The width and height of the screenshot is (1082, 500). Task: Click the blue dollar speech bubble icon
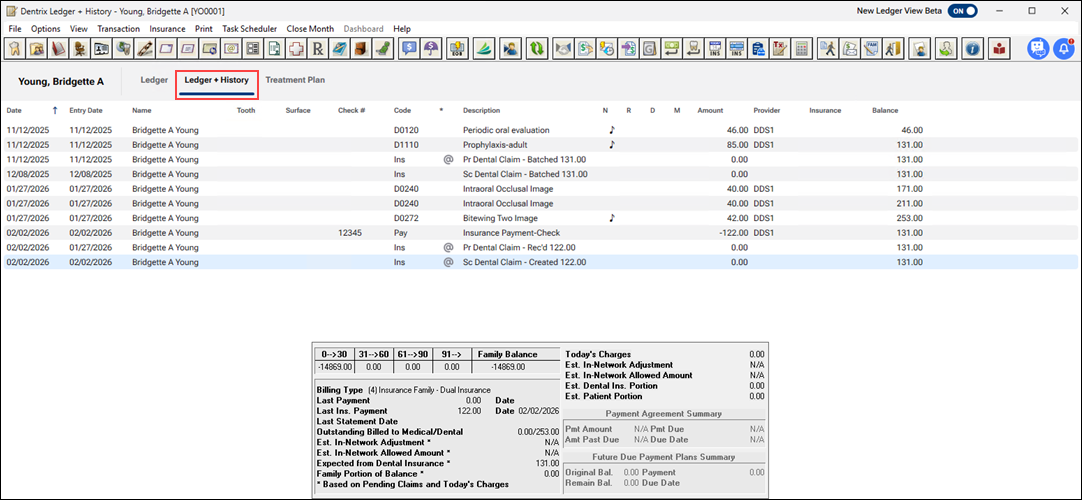pyautogui.click(x=409, y=48)
